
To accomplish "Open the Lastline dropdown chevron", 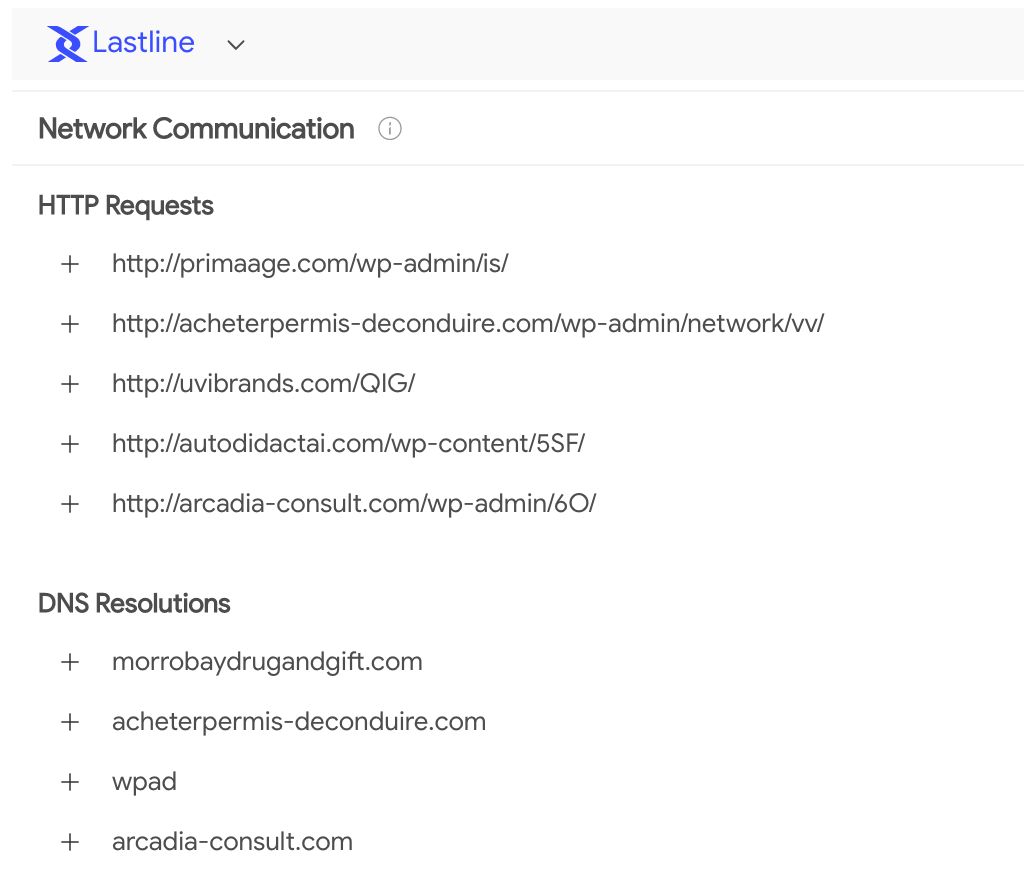I will coord(236,45).
